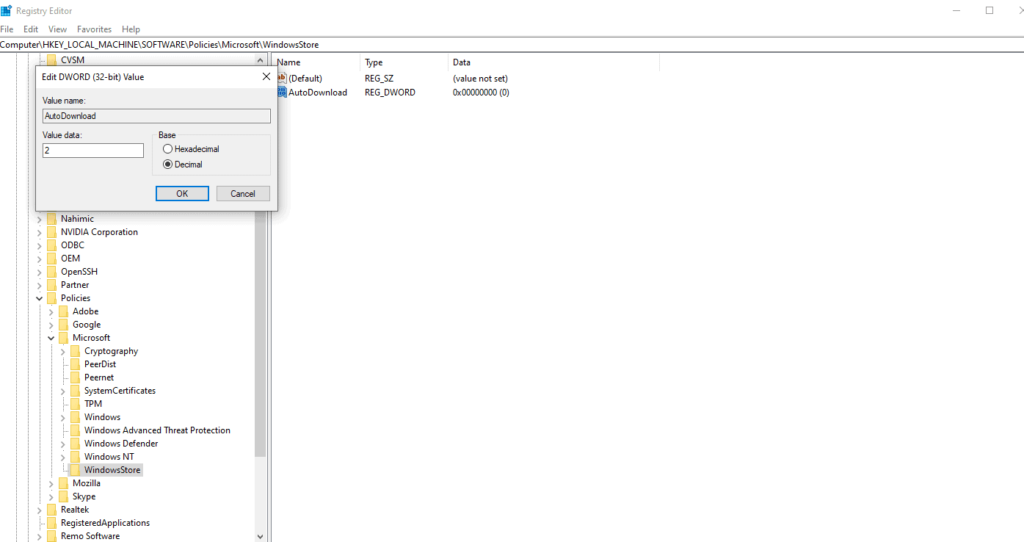This screenshot has height=542, width=1024.
Task: Click the REG_DWORD type cell
Action: click(x=389, y=92)
